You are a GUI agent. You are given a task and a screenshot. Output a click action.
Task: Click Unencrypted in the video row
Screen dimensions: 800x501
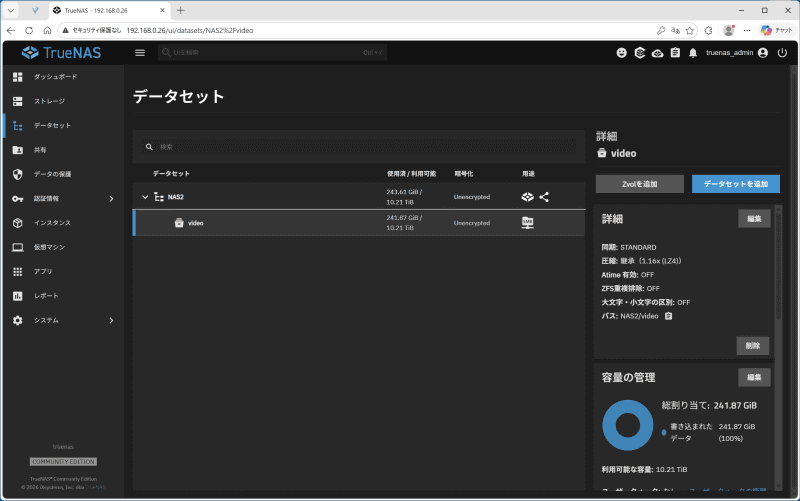pyautogui.click(x=472, y=223)
